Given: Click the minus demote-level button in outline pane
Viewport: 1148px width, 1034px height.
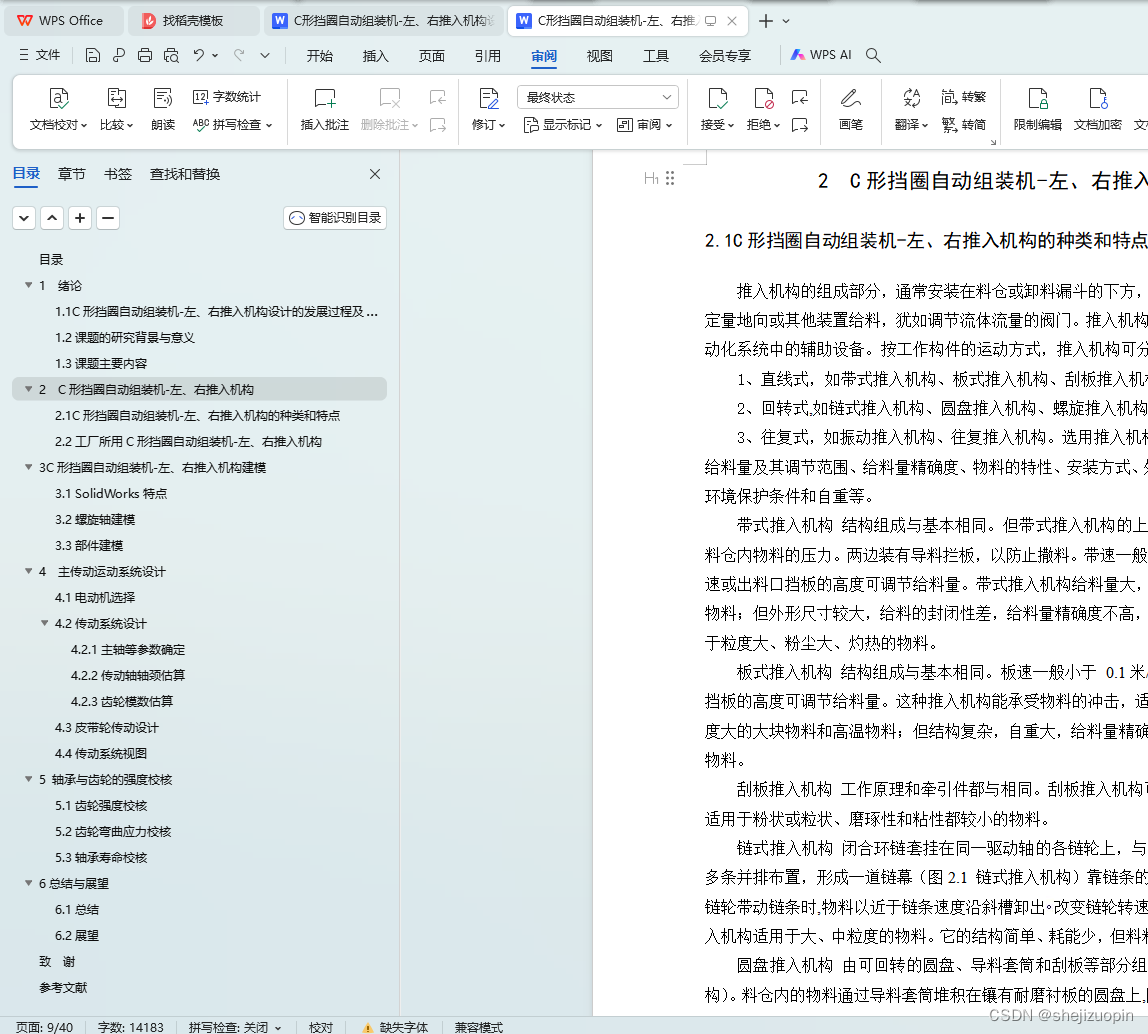Looking at the screenshot, I should 108,217.
